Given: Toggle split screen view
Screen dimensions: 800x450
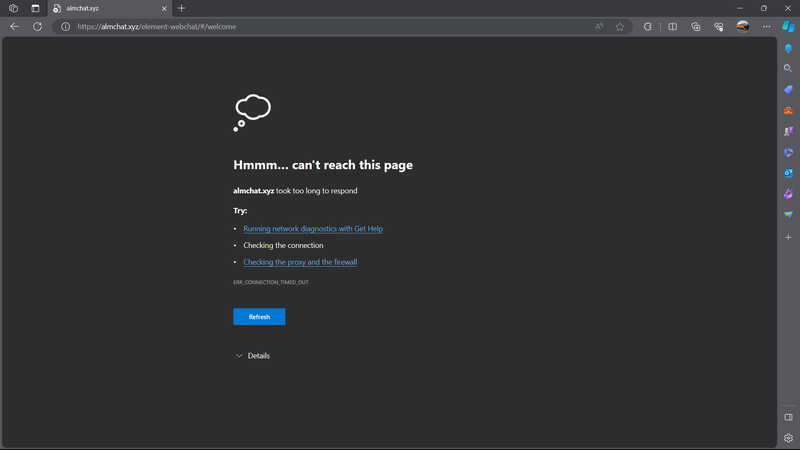Looking at the screenshot, I should [672, 27].
